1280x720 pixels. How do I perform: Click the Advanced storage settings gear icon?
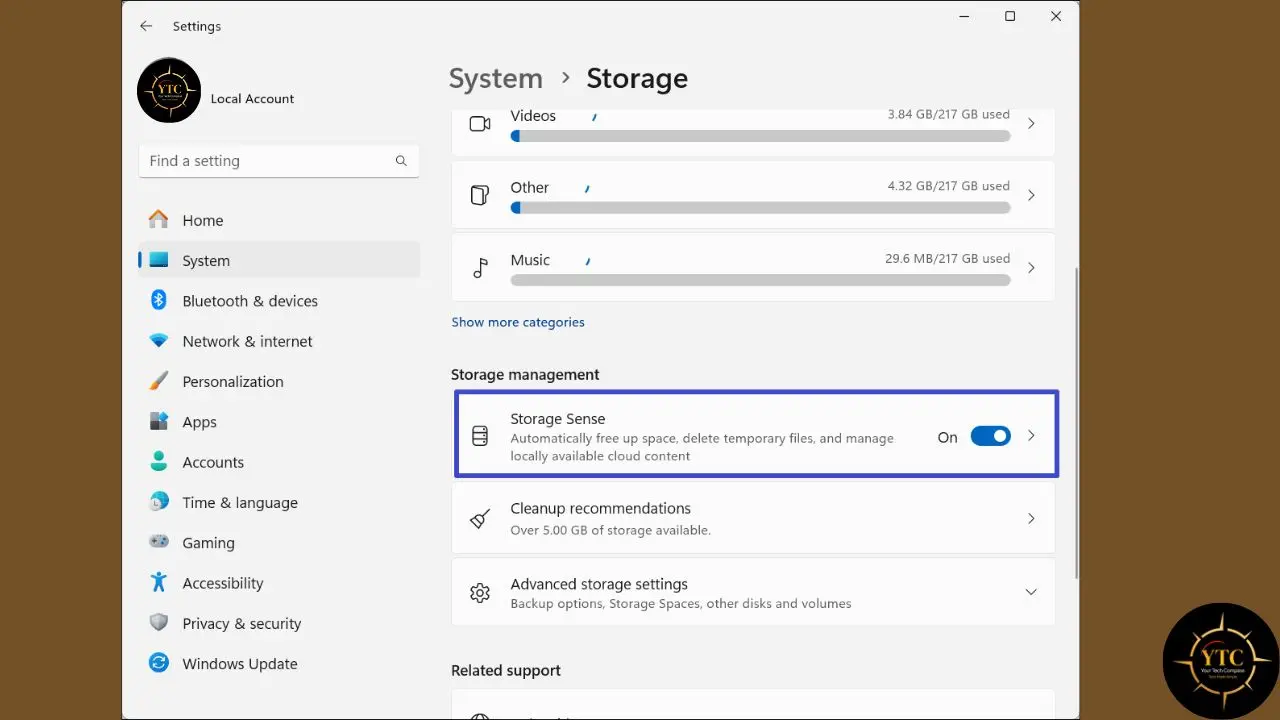point(480,593)
